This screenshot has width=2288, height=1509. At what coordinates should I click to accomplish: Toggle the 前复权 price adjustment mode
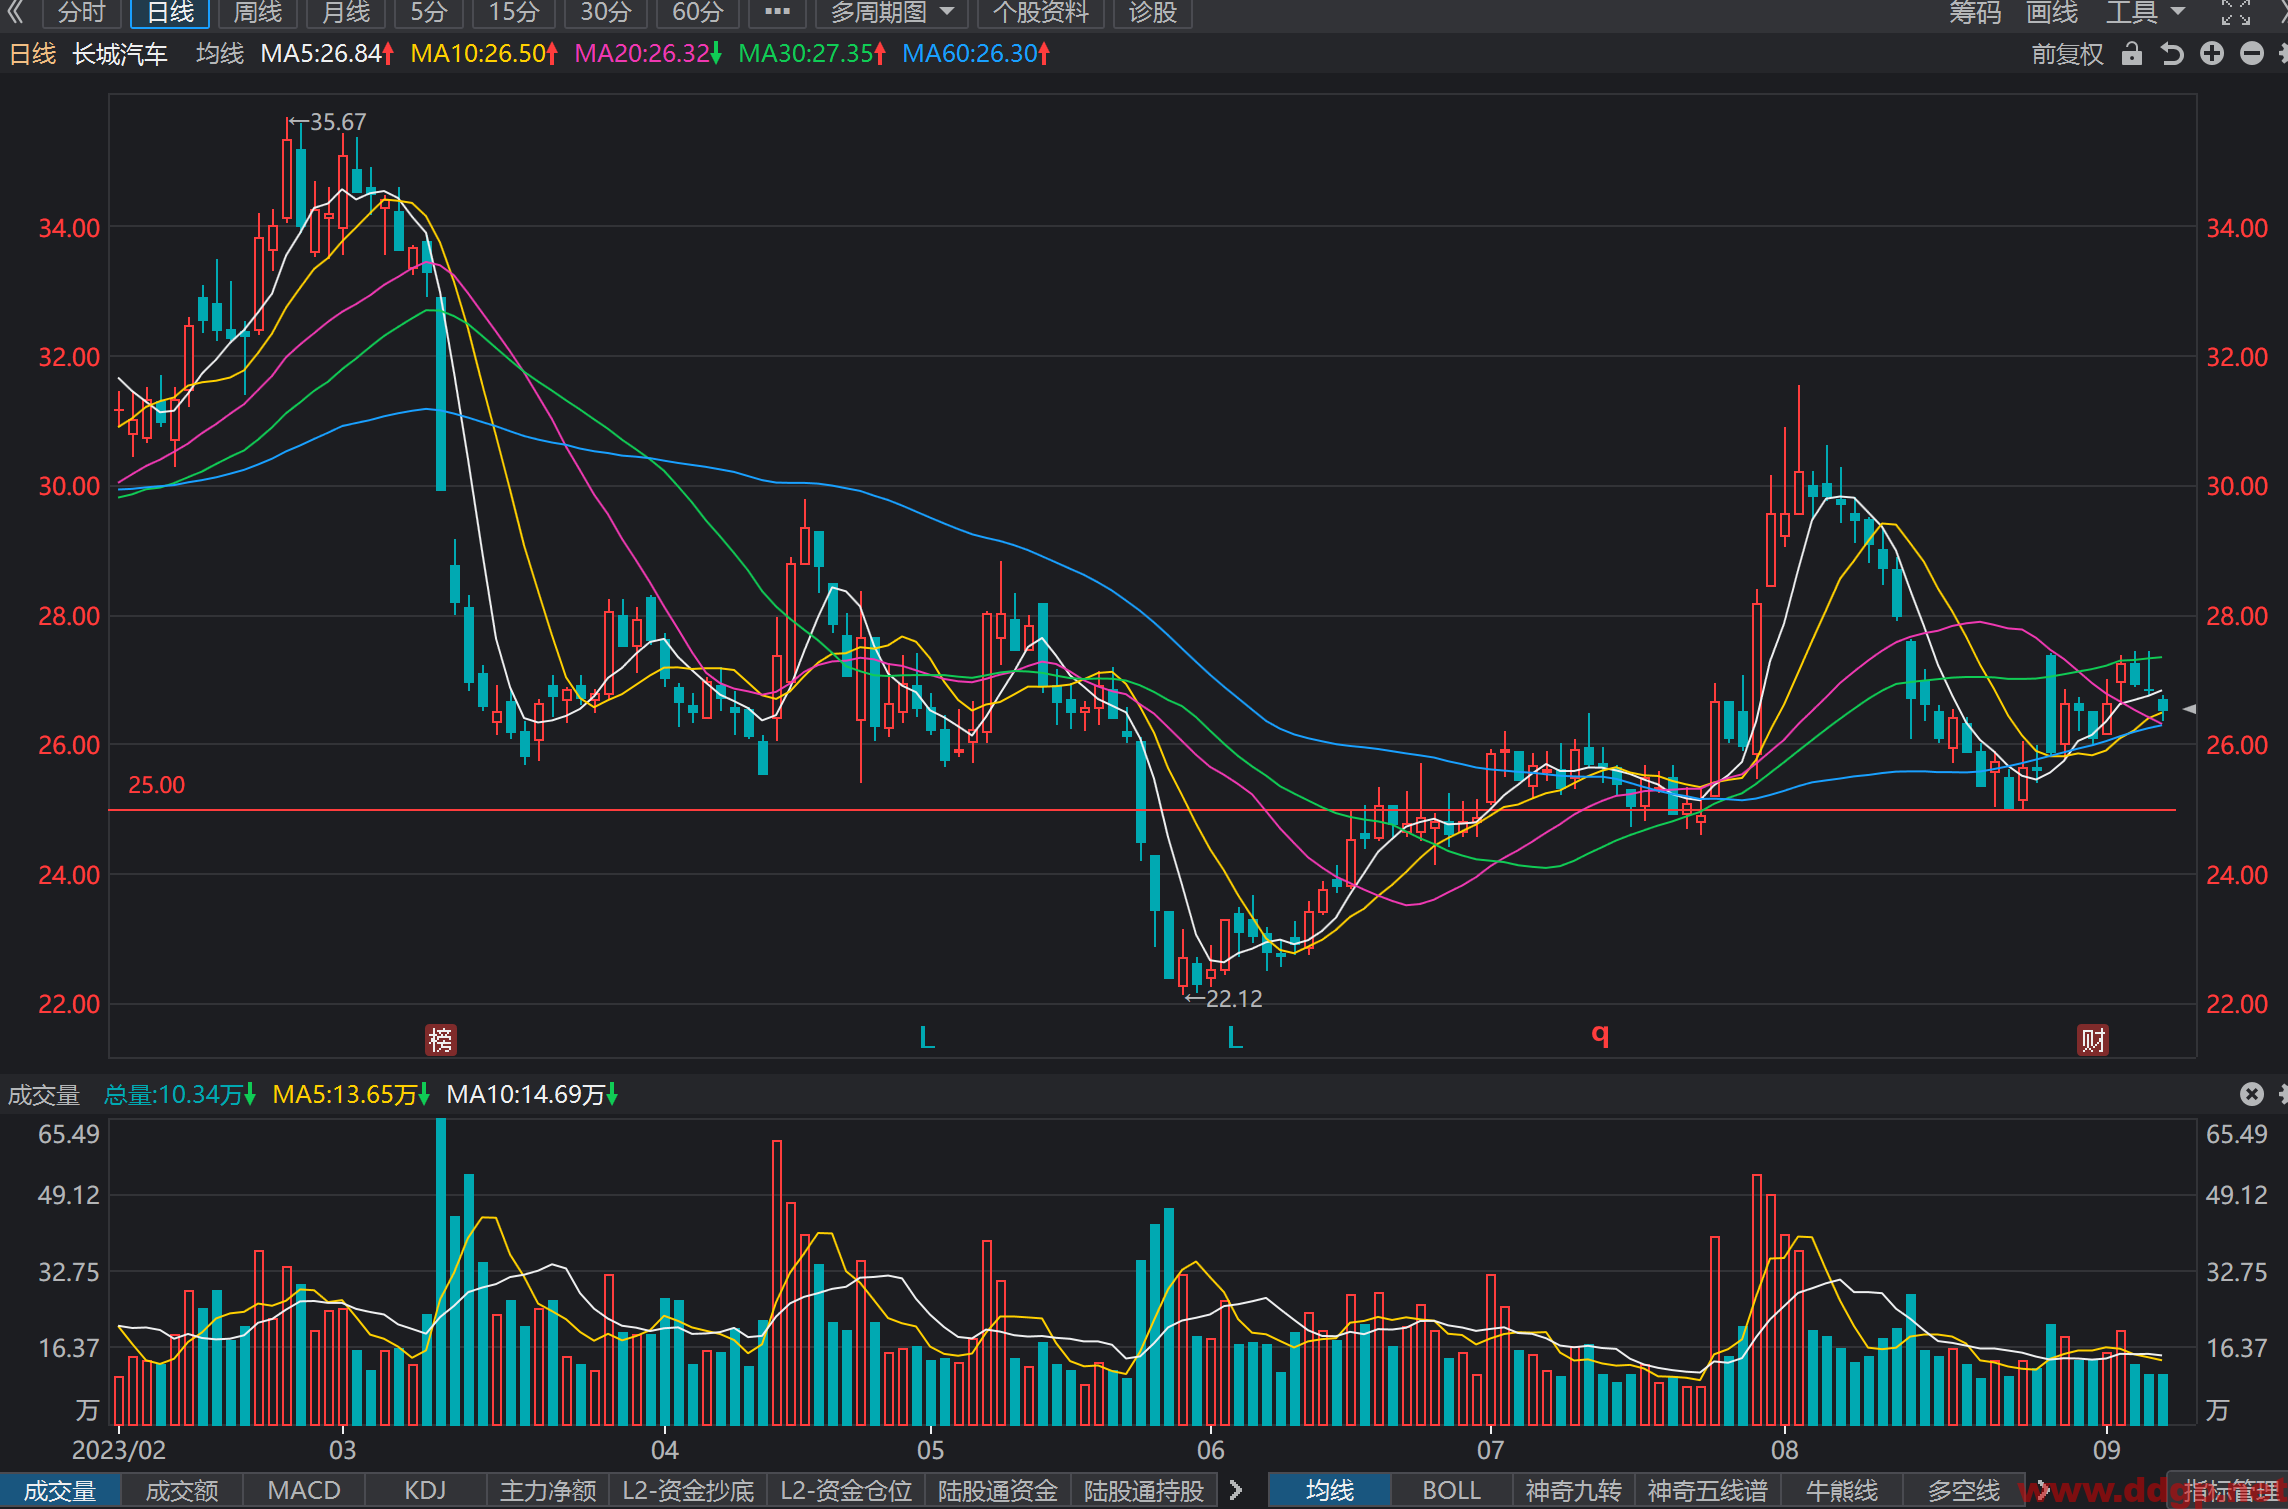2067,54
